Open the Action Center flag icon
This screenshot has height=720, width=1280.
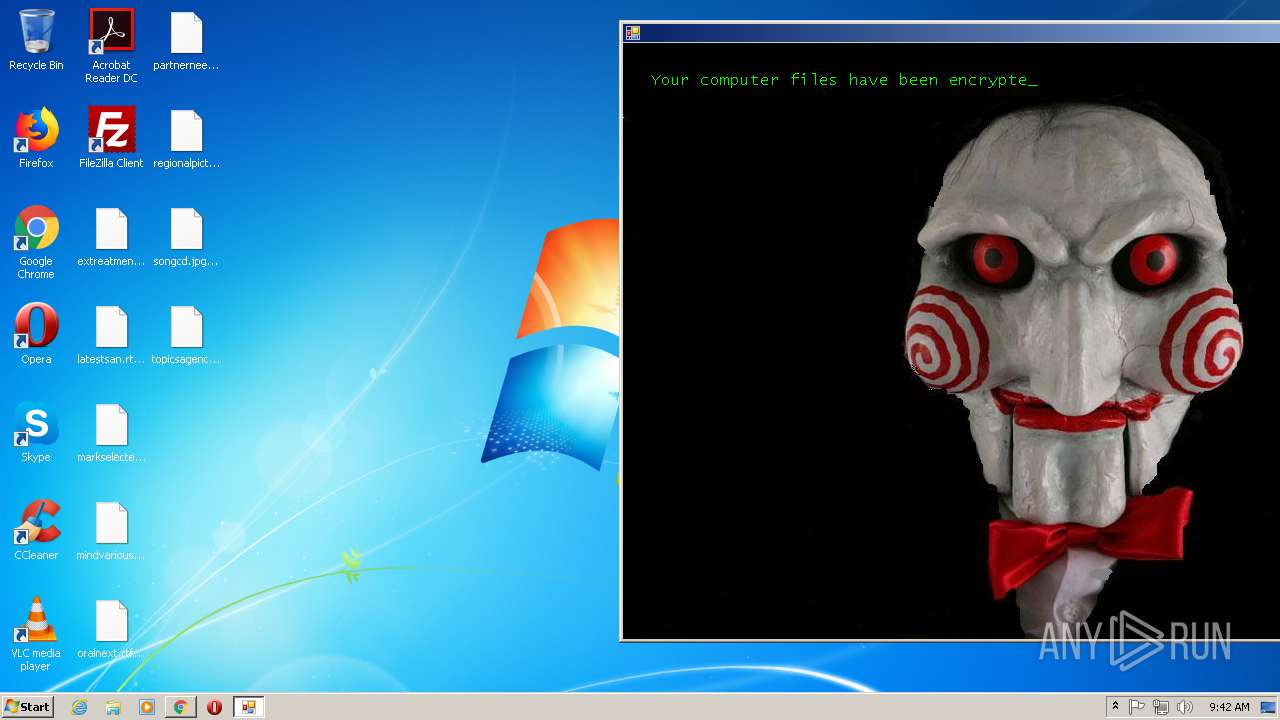pyautogui.click(x=1137, y=707)
